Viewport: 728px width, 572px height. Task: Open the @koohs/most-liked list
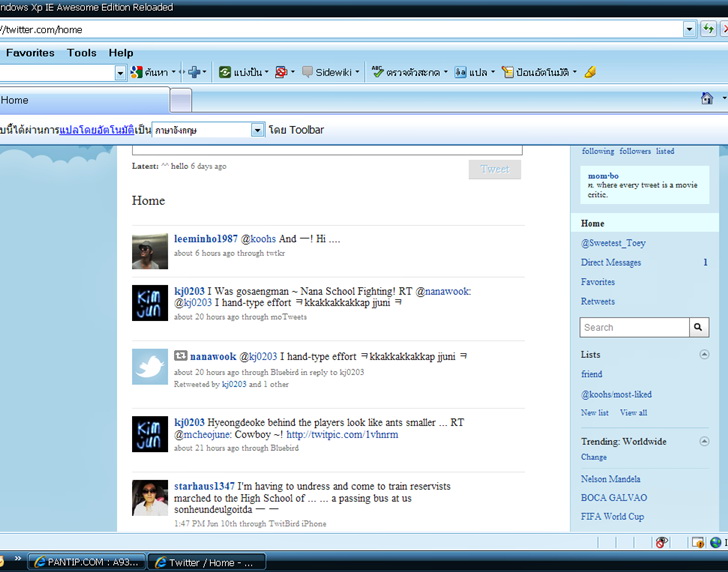(x=616, y=394)
